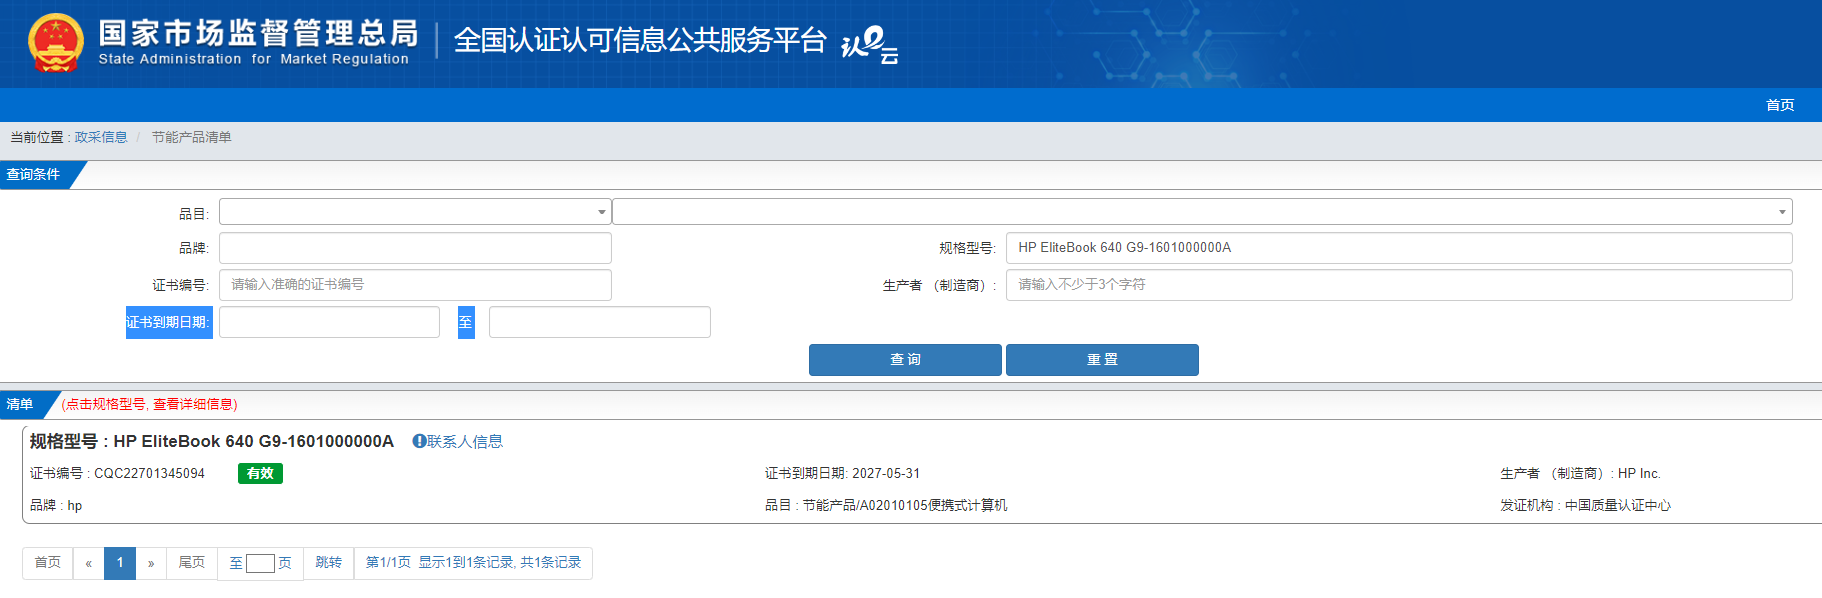The height and width of the screenshot is (598, 1822).
Task: Click the next page » button
Action: (x=151, y=563)
